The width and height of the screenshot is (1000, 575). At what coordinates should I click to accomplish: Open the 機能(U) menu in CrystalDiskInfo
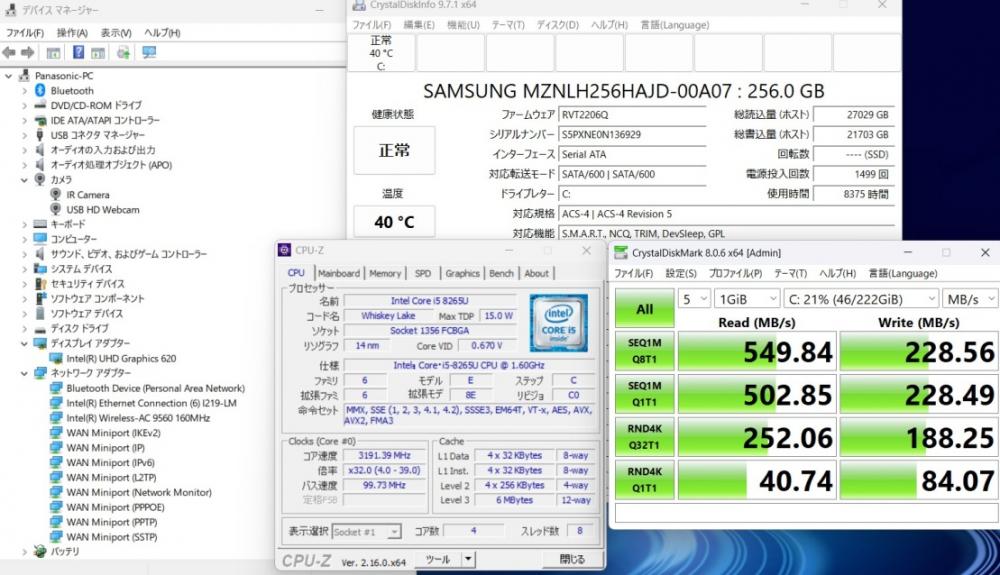pyautogui.click(x=463, y=25)
